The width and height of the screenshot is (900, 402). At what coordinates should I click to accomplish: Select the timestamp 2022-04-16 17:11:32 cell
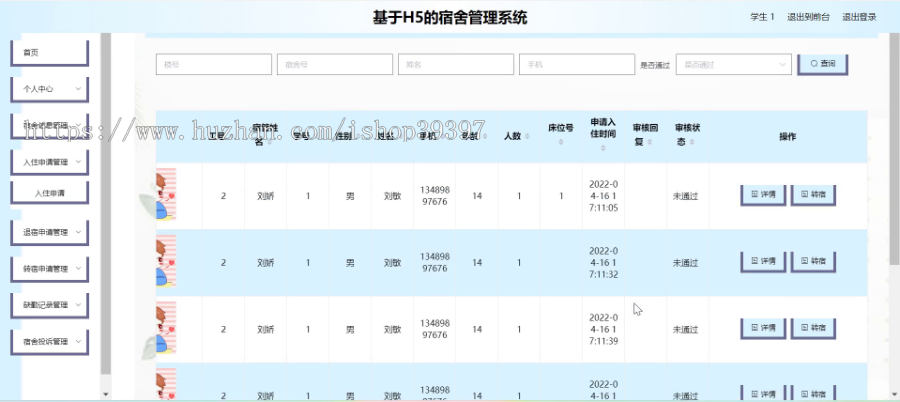click(x=603, y=262)
